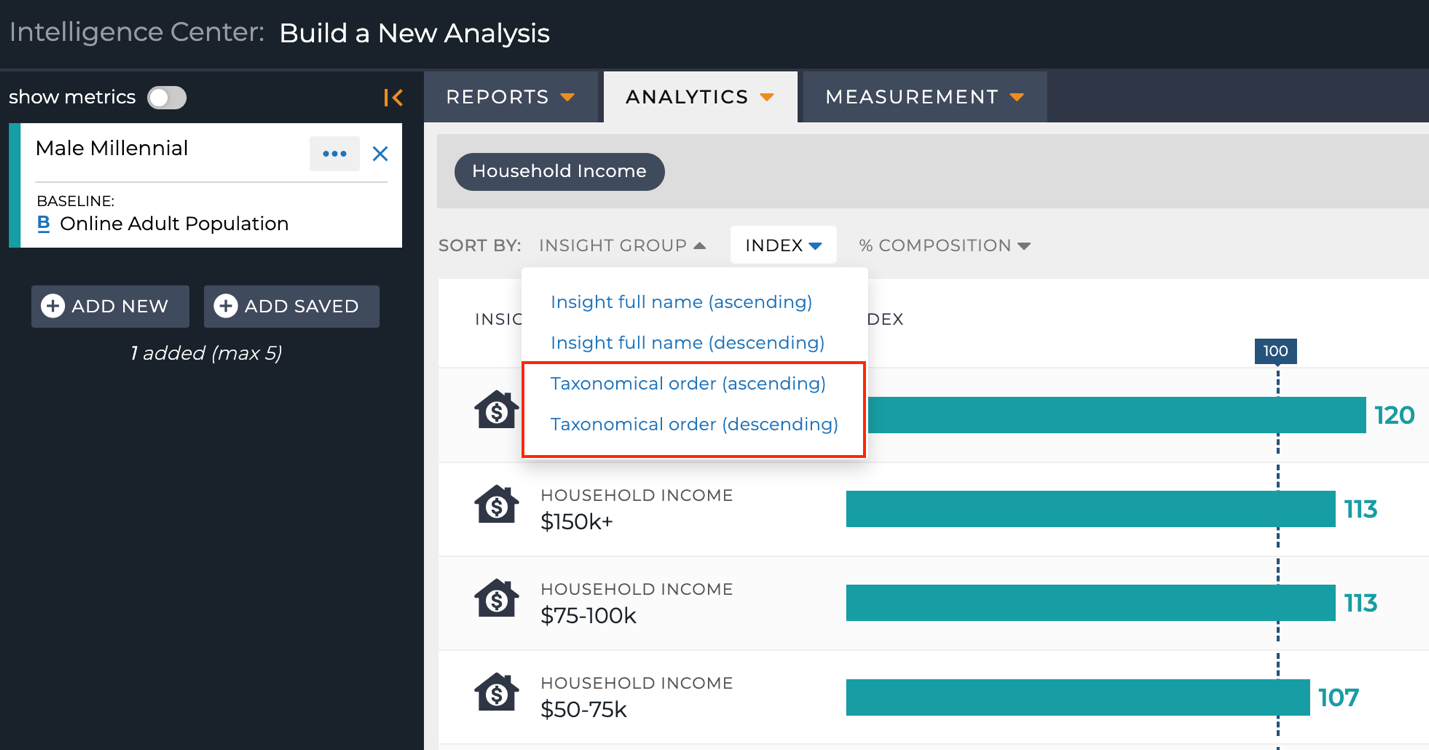
Task: Click house icon in $75-100k row
Action: (x=496, y=599)
